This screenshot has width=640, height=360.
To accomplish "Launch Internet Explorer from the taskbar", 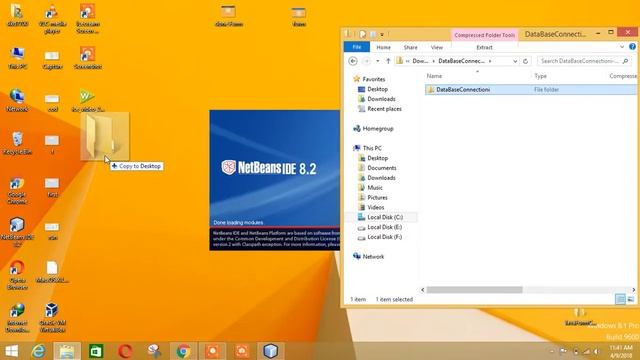I will pyautogui.click(x=38, y=351).
